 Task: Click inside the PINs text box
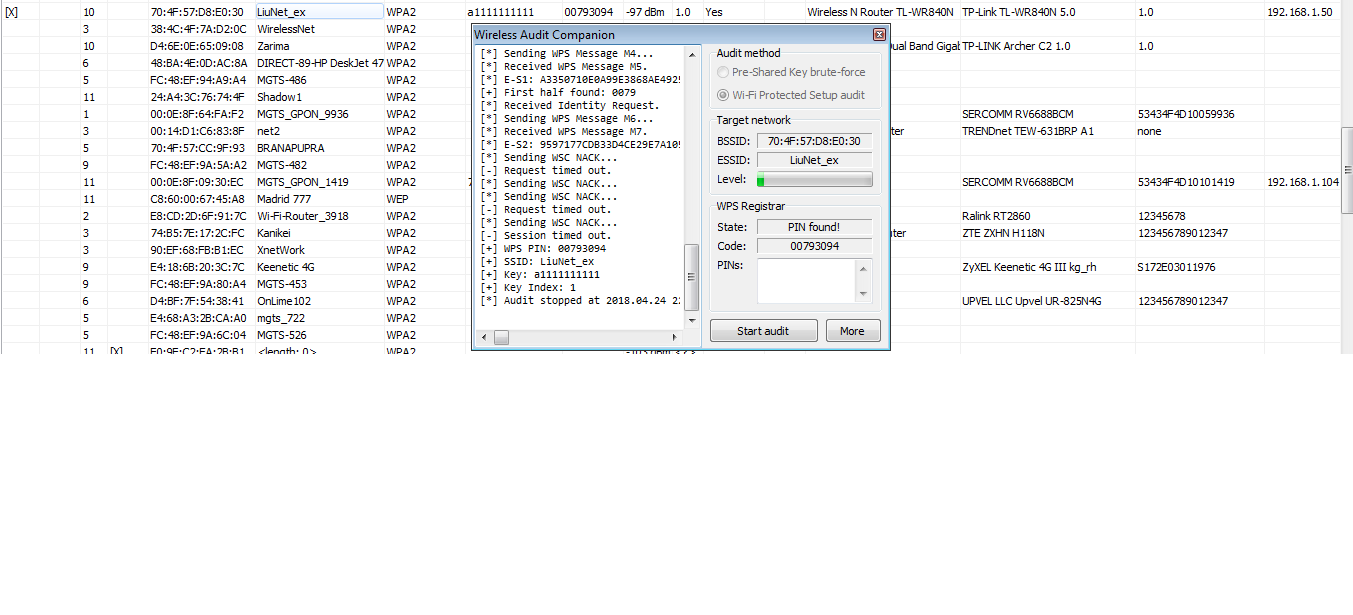[x=806, y=281]
